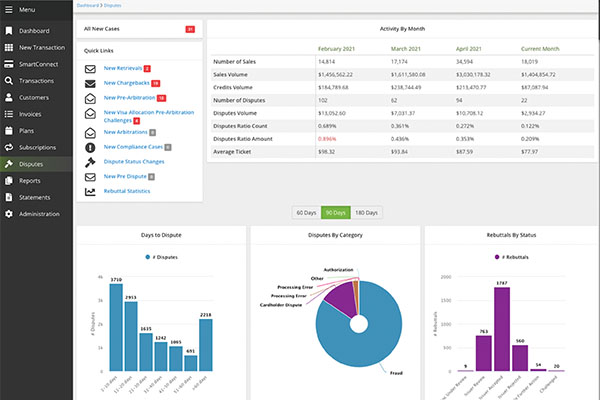Click chart icon beside Rebuttal Statistics
Screen dimensions: 600x400
pos(90,192)
